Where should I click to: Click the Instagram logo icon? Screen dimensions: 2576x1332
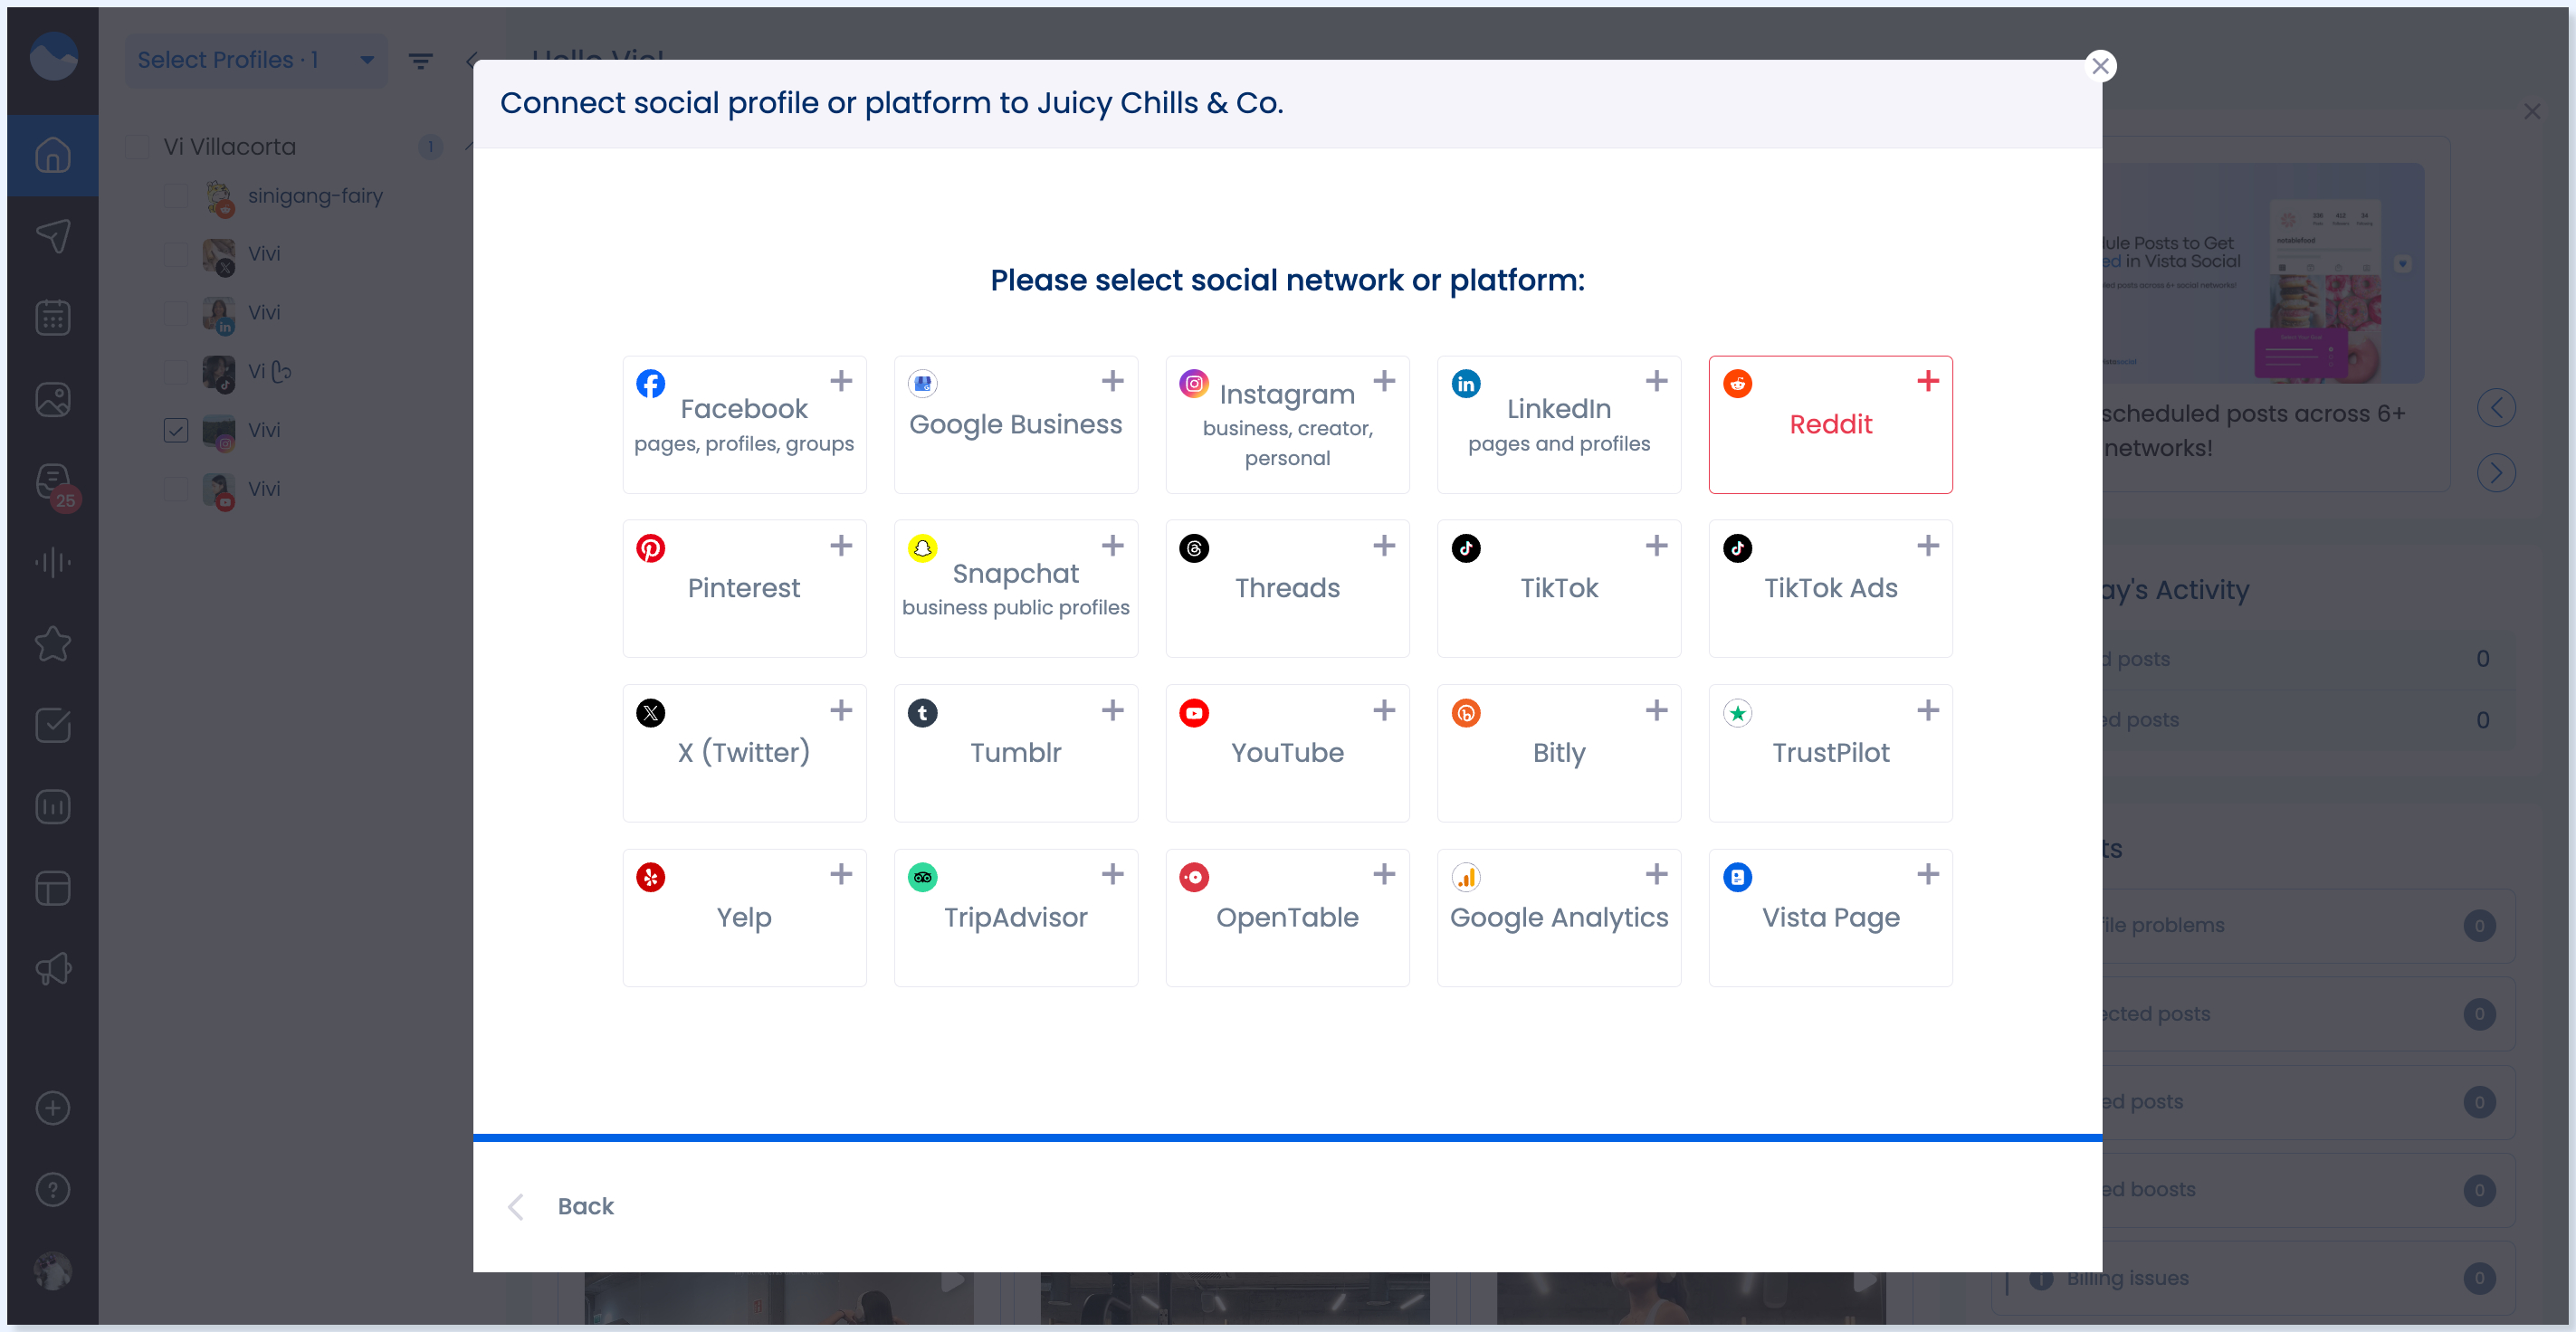coord(1194,384)
